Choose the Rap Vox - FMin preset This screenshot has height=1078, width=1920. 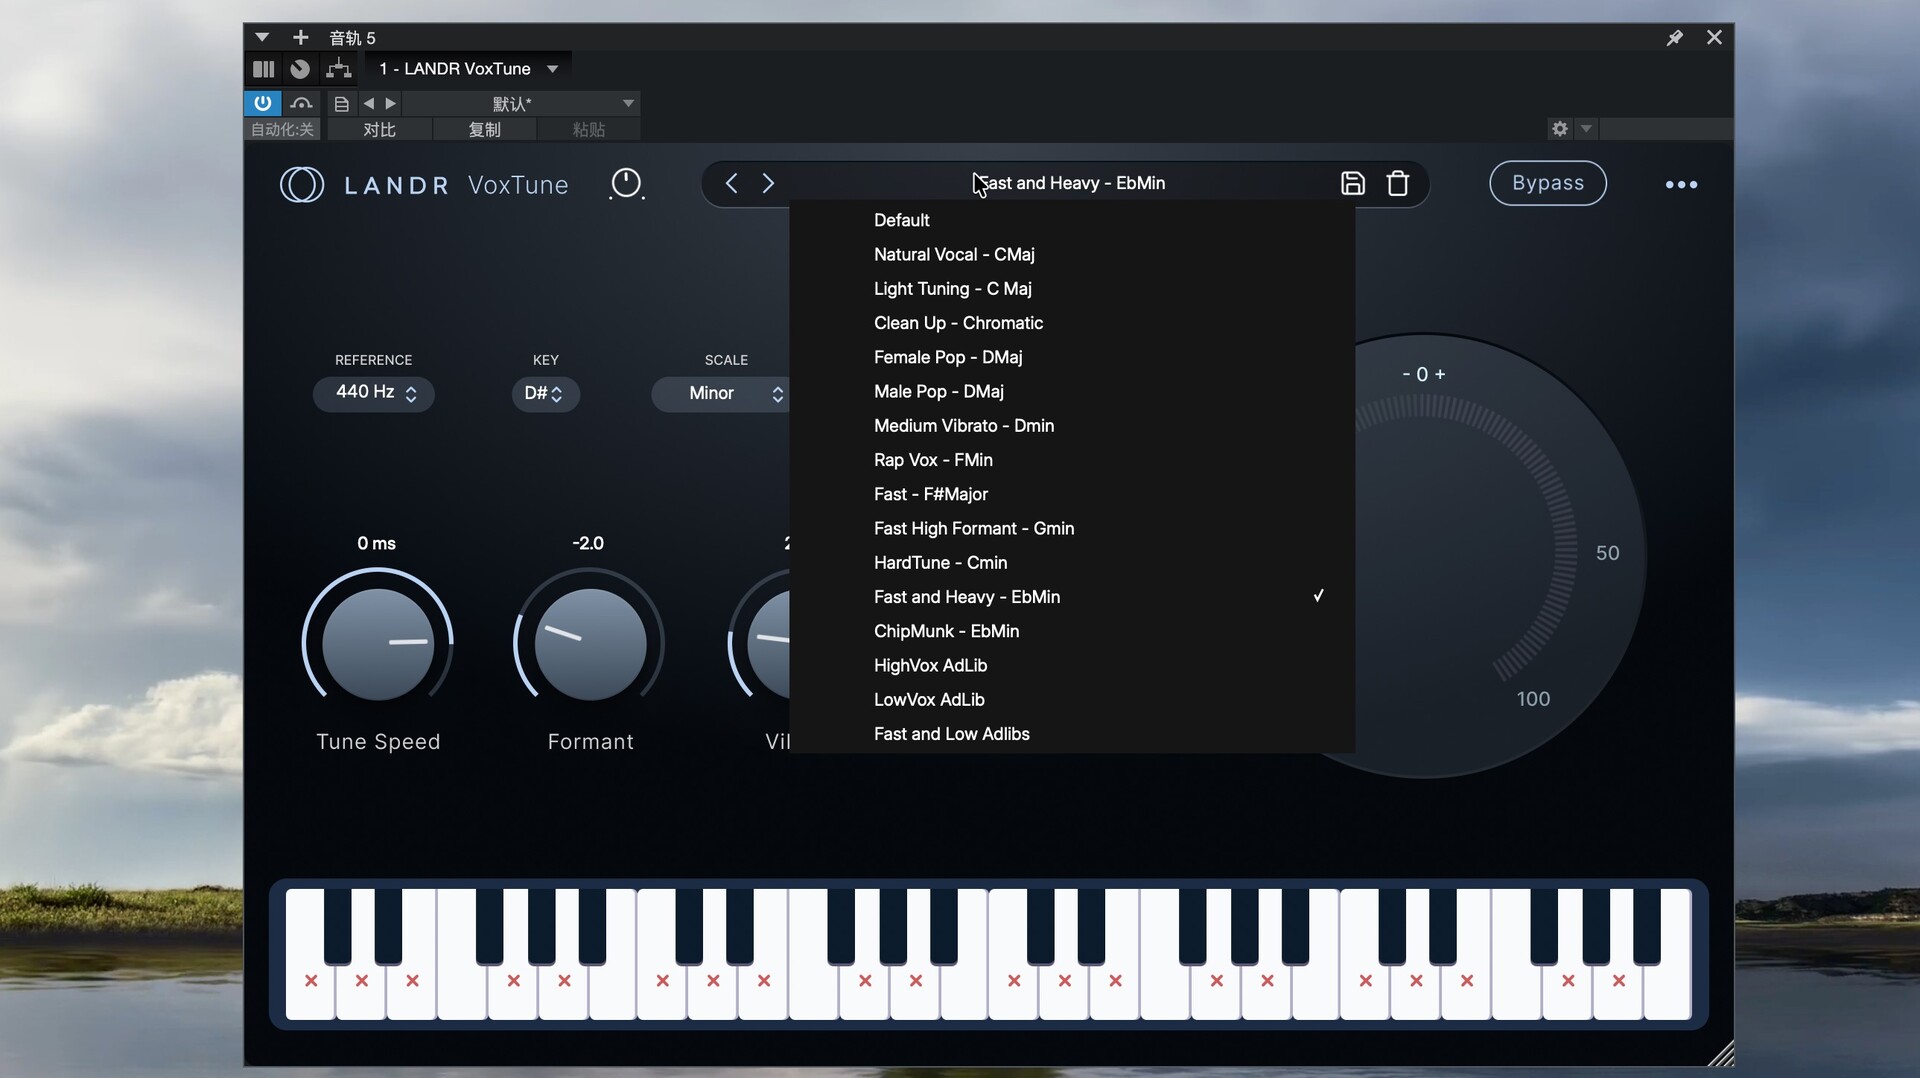pos(932,460)
